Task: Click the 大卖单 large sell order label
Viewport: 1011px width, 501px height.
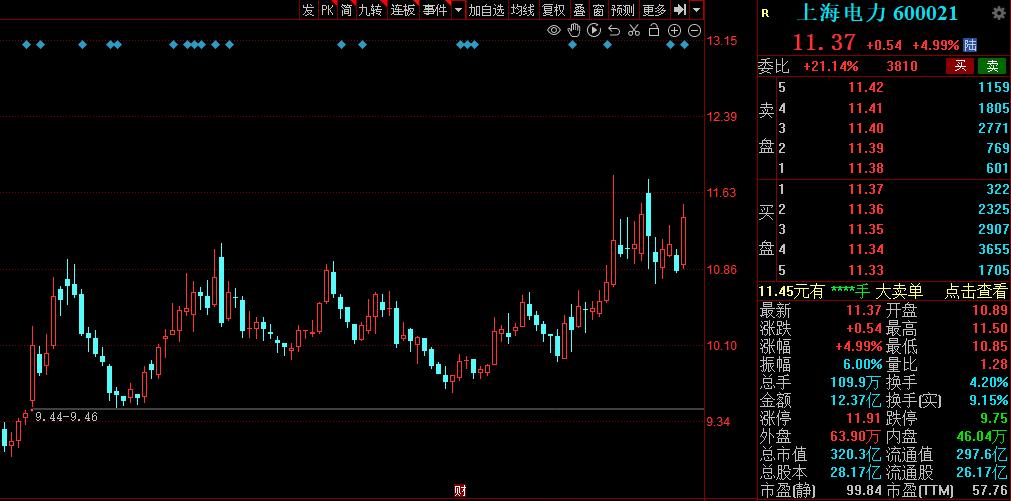Action: coord(897,291)
